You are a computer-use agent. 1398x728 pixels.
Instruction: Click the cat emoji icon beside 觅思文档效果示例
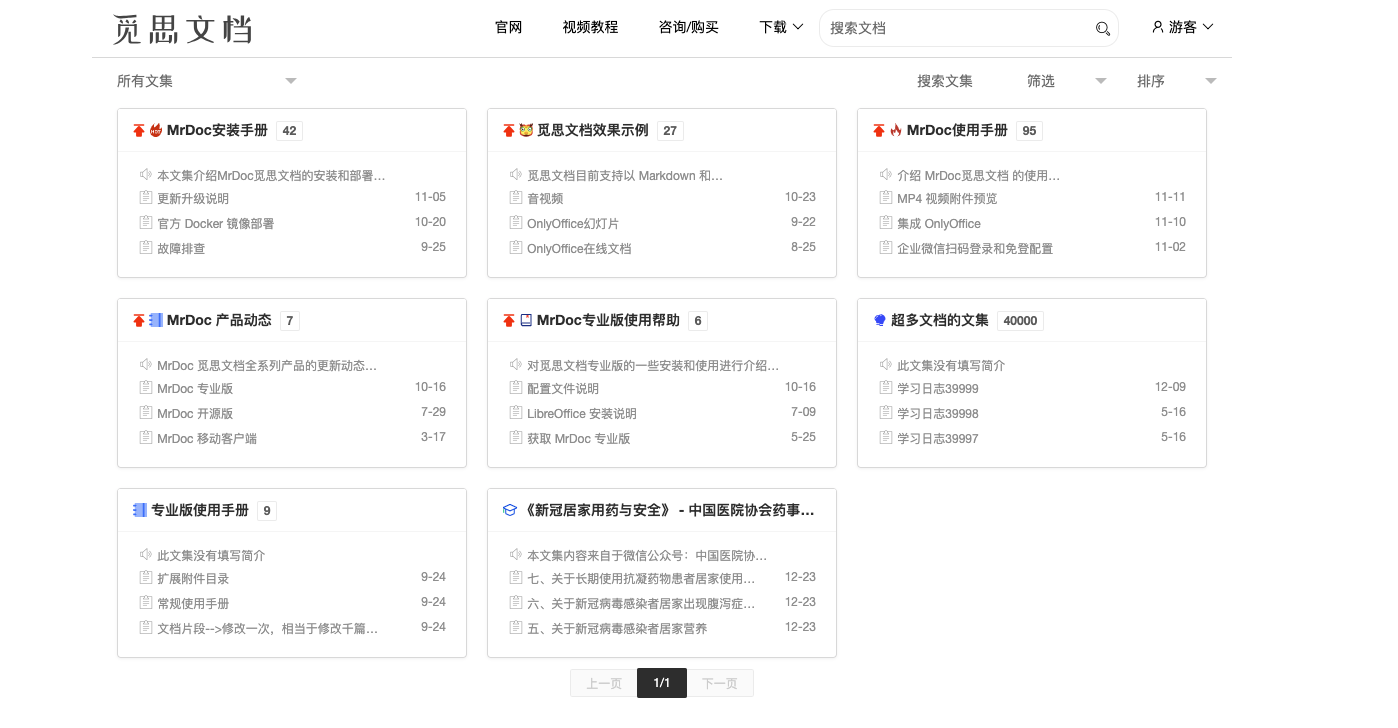pyautogui.click(x=526, y=130)
